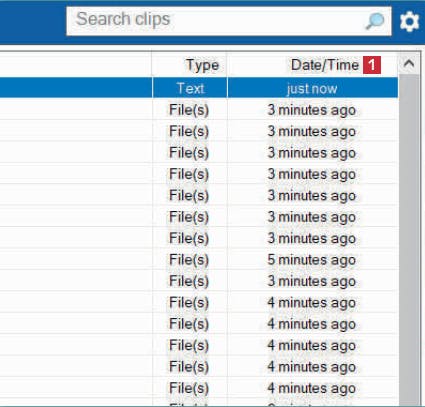This screenshot has height=407, width=425.
Task: Open settings via the gear icon
Action: point(409,21)
